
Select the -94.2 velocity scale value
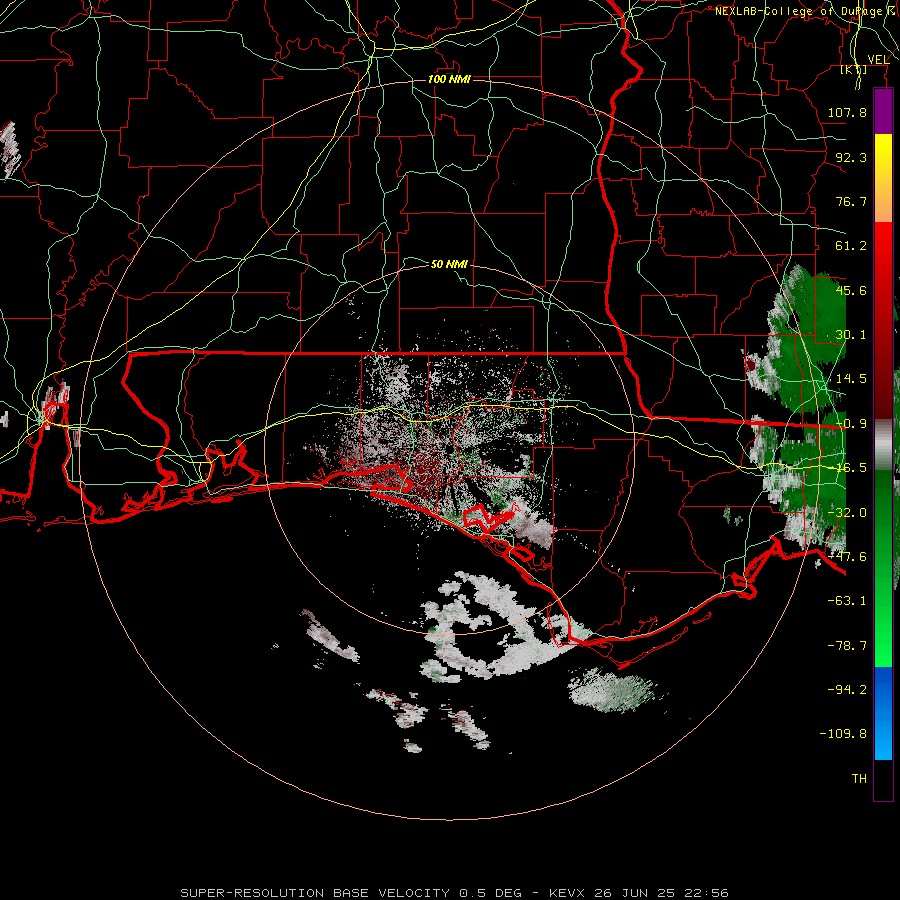pyautogui.click(x=847, y=689)
